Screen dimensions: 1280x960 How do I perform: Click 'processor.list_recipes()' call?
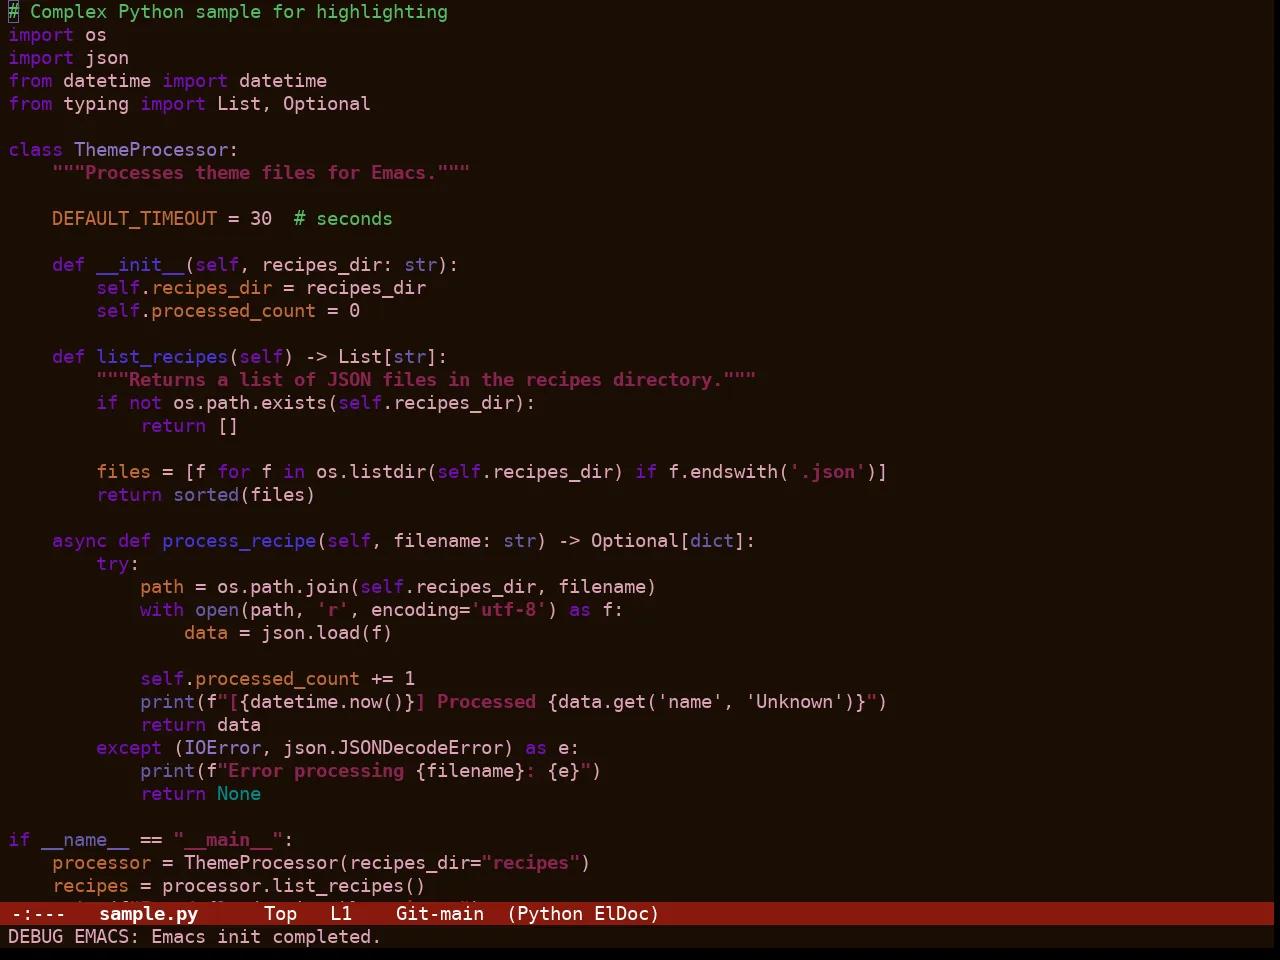point(294,886)
